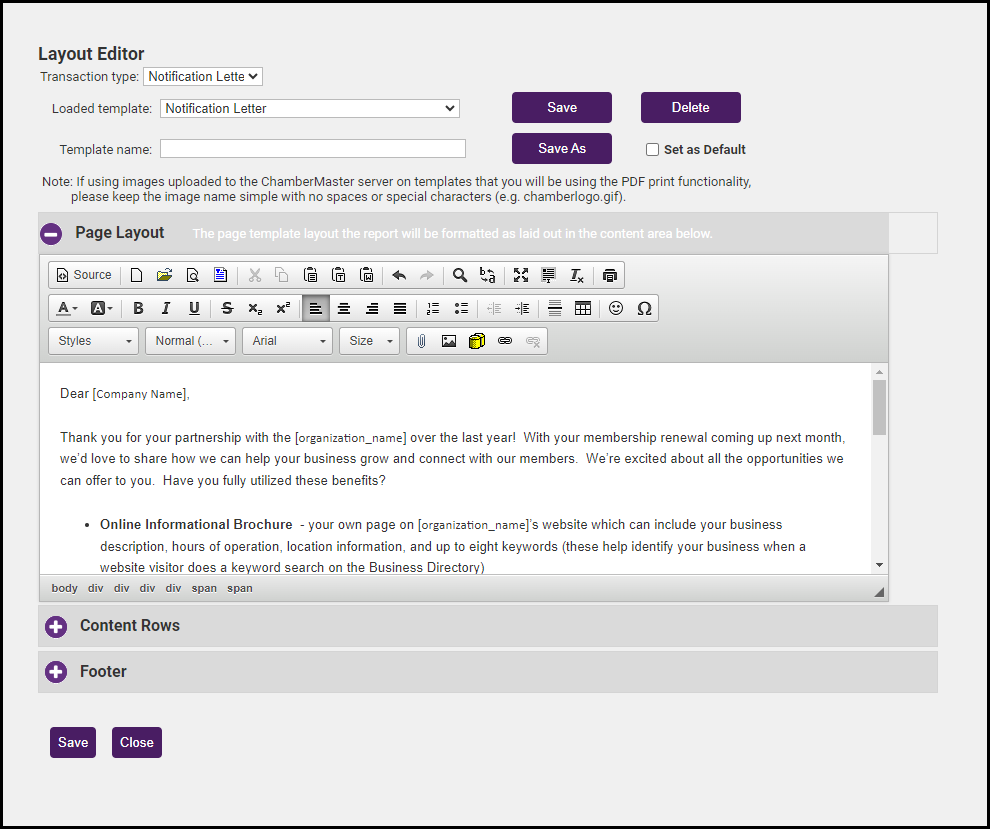Open the background color dropdown
This screenshot has height=829, width=990.
point(101,308)
